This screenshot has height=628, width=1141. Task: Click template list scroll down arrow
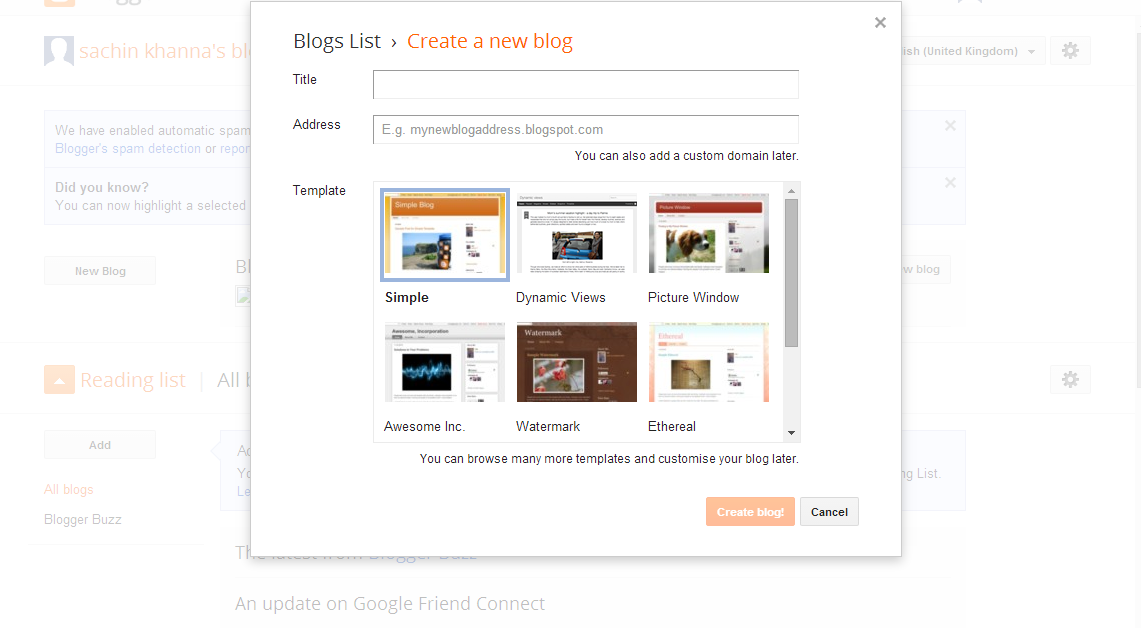click(792, 433)
